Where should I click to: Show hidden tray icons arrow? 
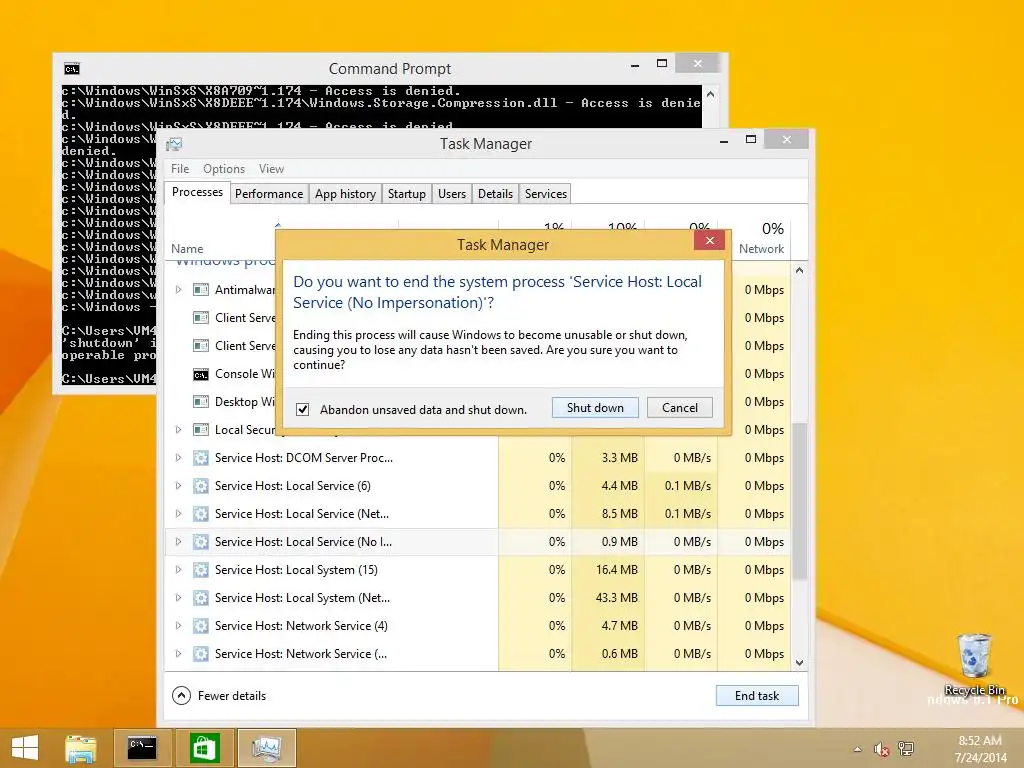pos(857,749)
